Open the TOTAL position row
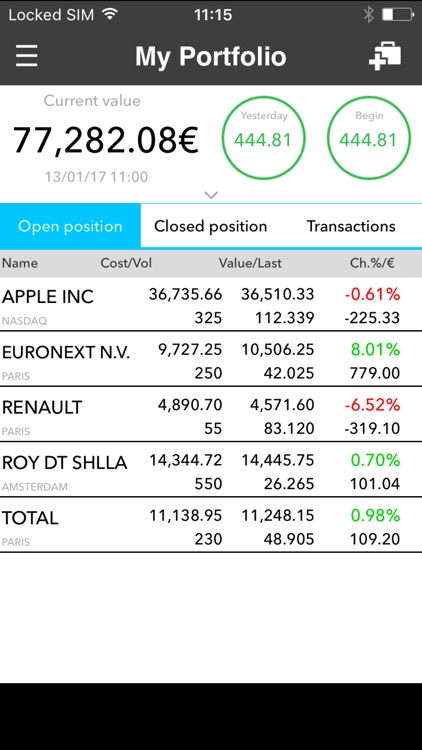The height and width of the screenshot is (750, 422). (x=211, y=525)
